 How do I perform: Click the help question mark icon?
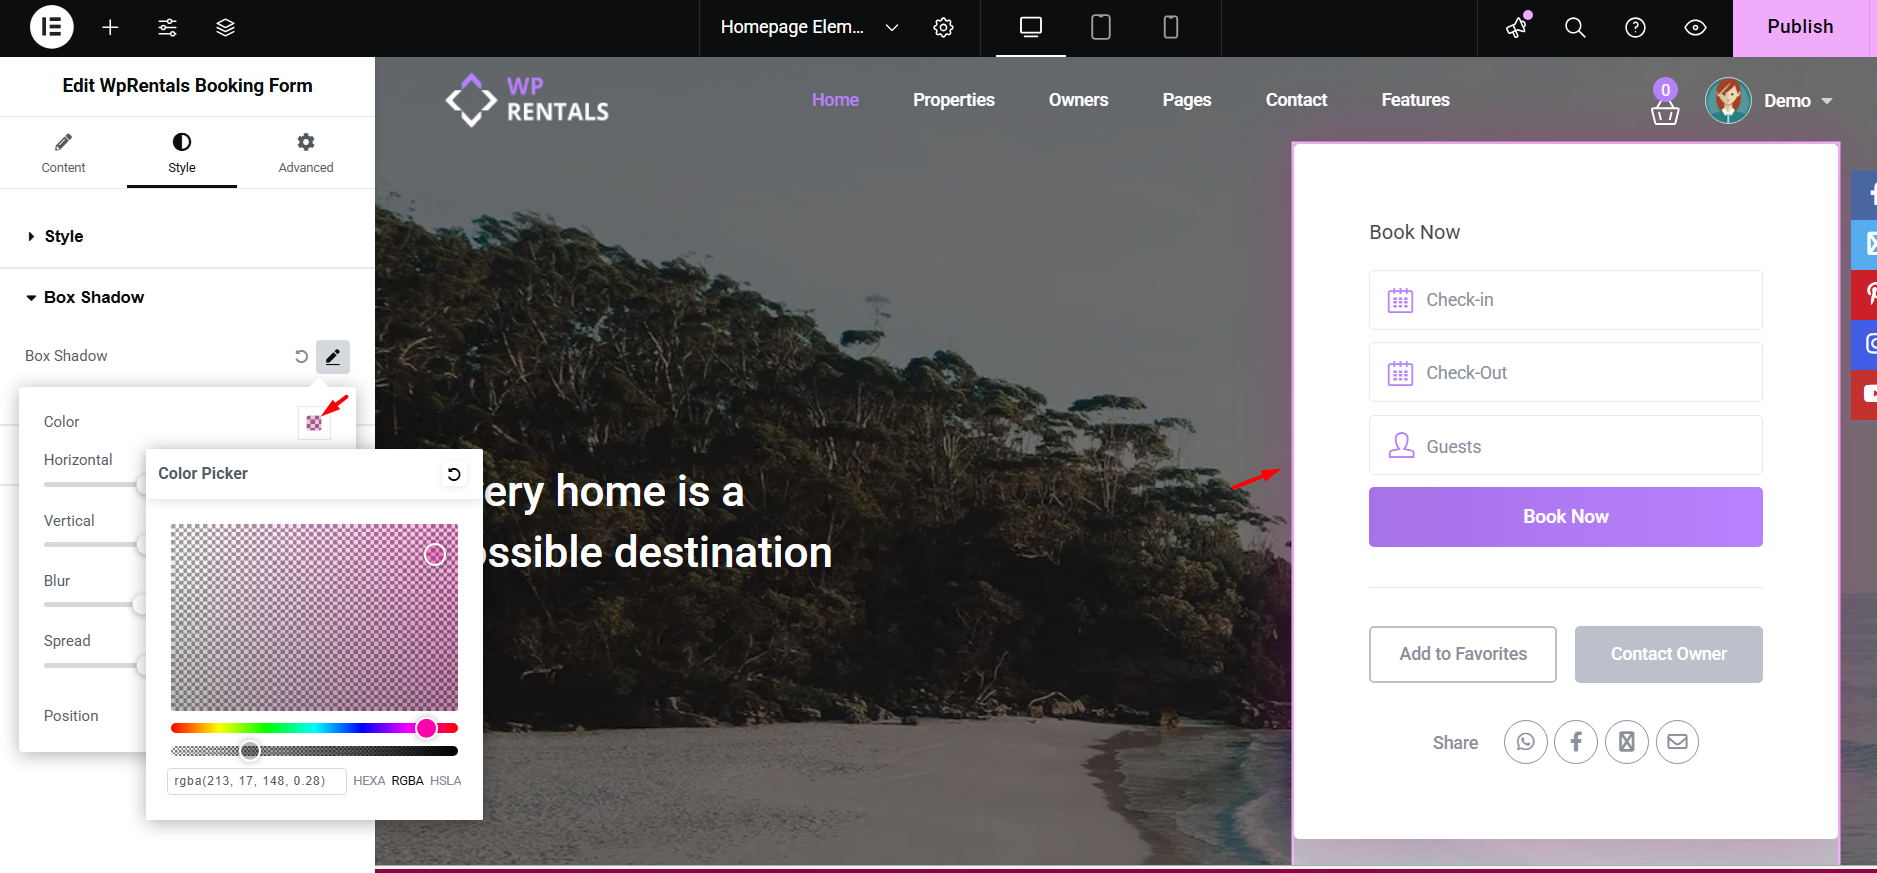point(1635,27)
